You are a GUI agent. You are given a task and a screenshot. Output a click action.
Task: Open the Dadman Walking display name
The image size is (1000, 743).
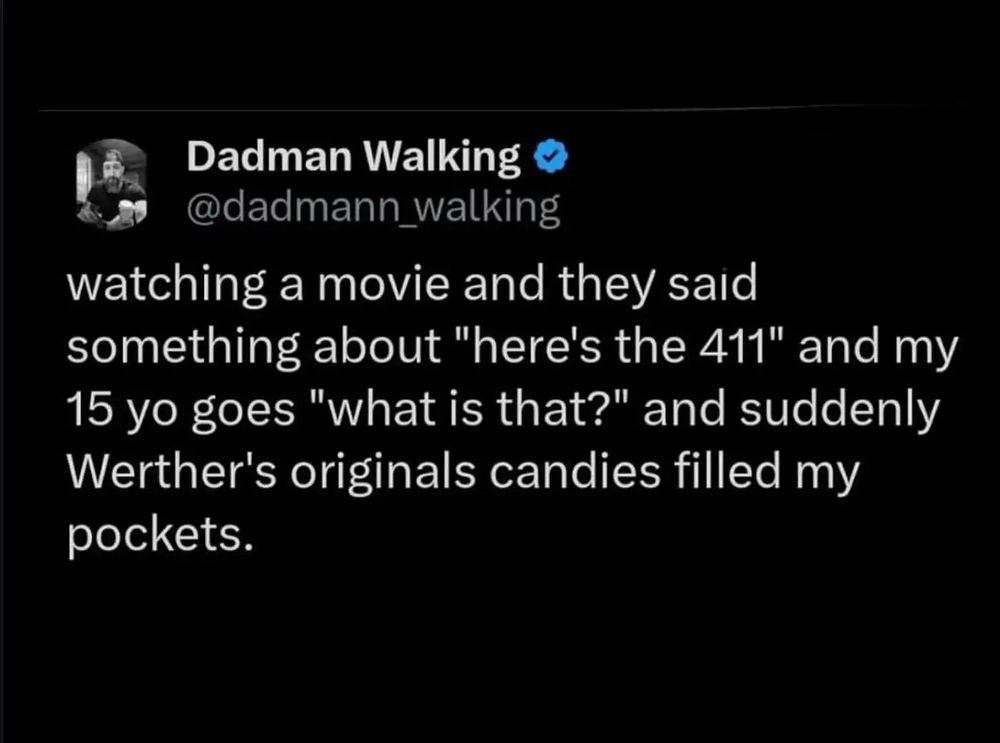coord(354,156)
